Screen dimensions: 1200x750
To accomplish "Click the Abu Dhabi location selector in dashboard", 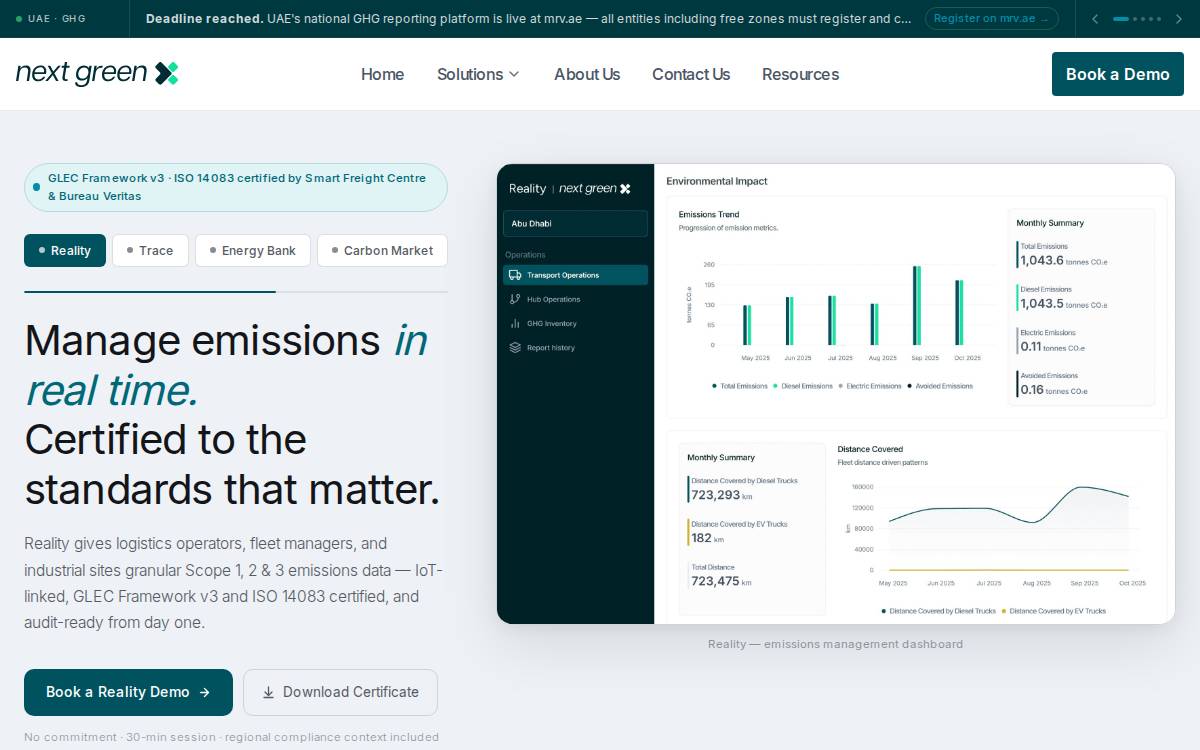I will 575,223.
